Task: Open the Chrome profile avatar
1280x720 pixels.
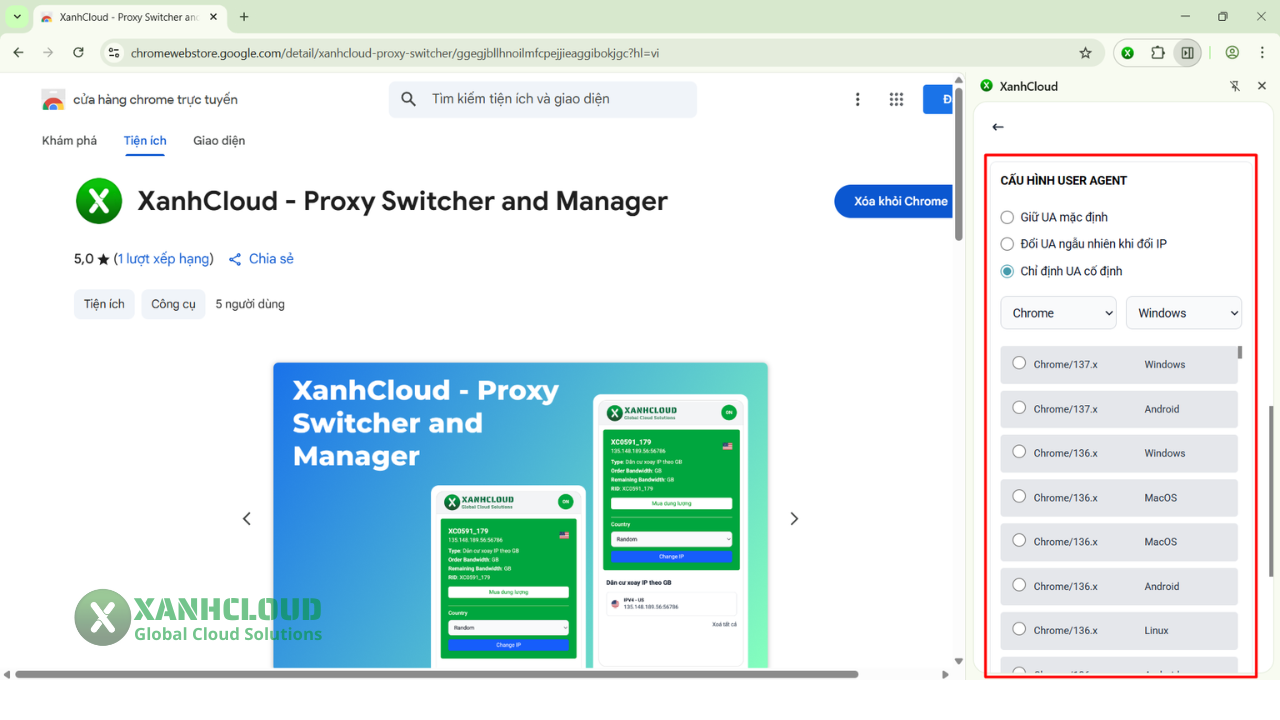Action: (x=1232, y=53)
